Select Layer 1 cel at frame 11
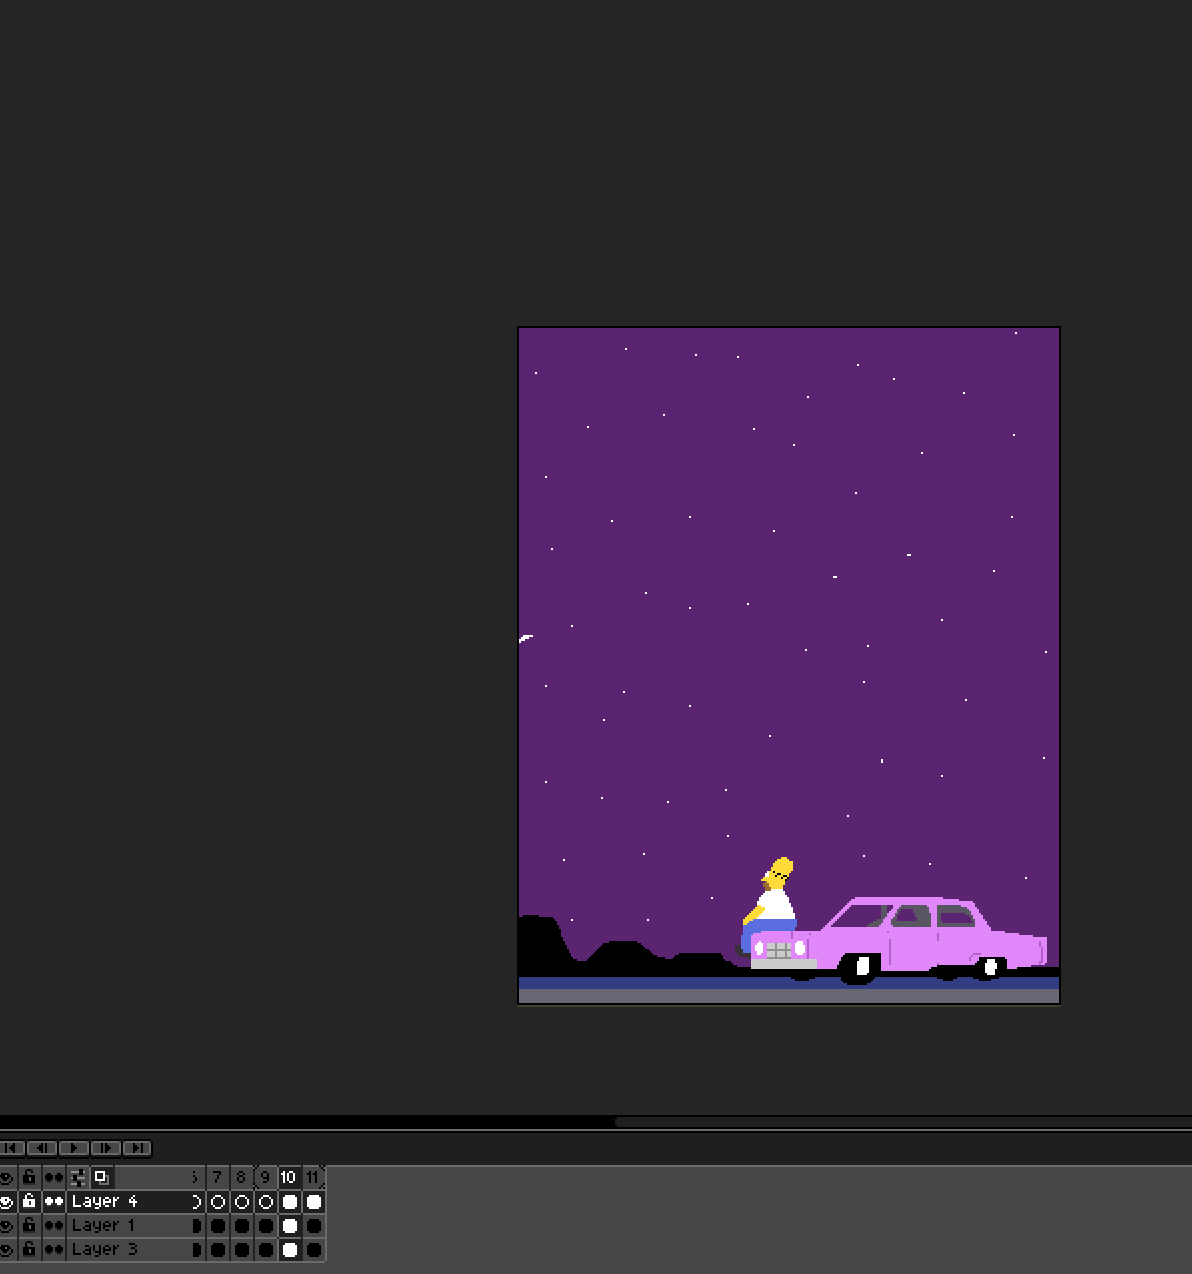Screen dimensions: 1192x1274 pyautogui.click(x=313, y=1225)
